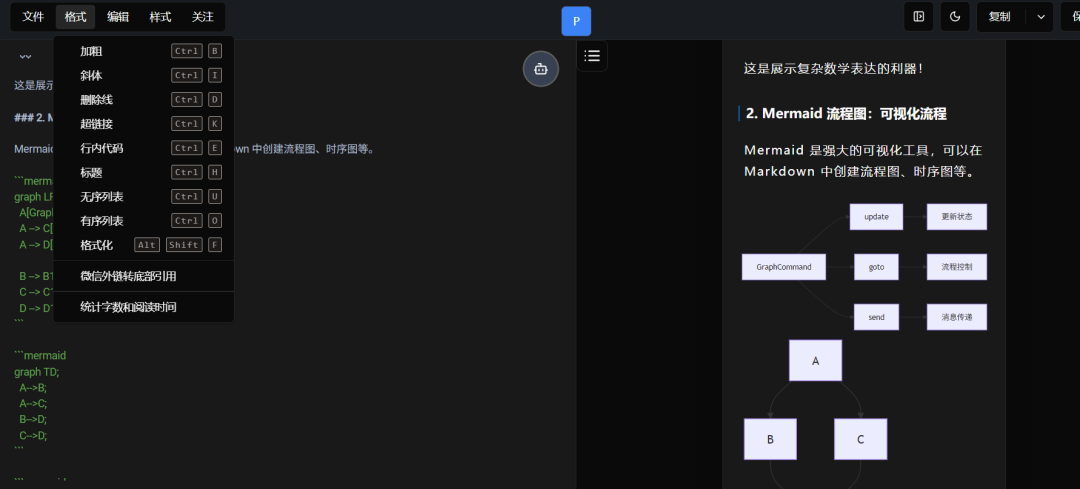Open the 编辑 menu

pyautogui.click(x=118, y=17)
